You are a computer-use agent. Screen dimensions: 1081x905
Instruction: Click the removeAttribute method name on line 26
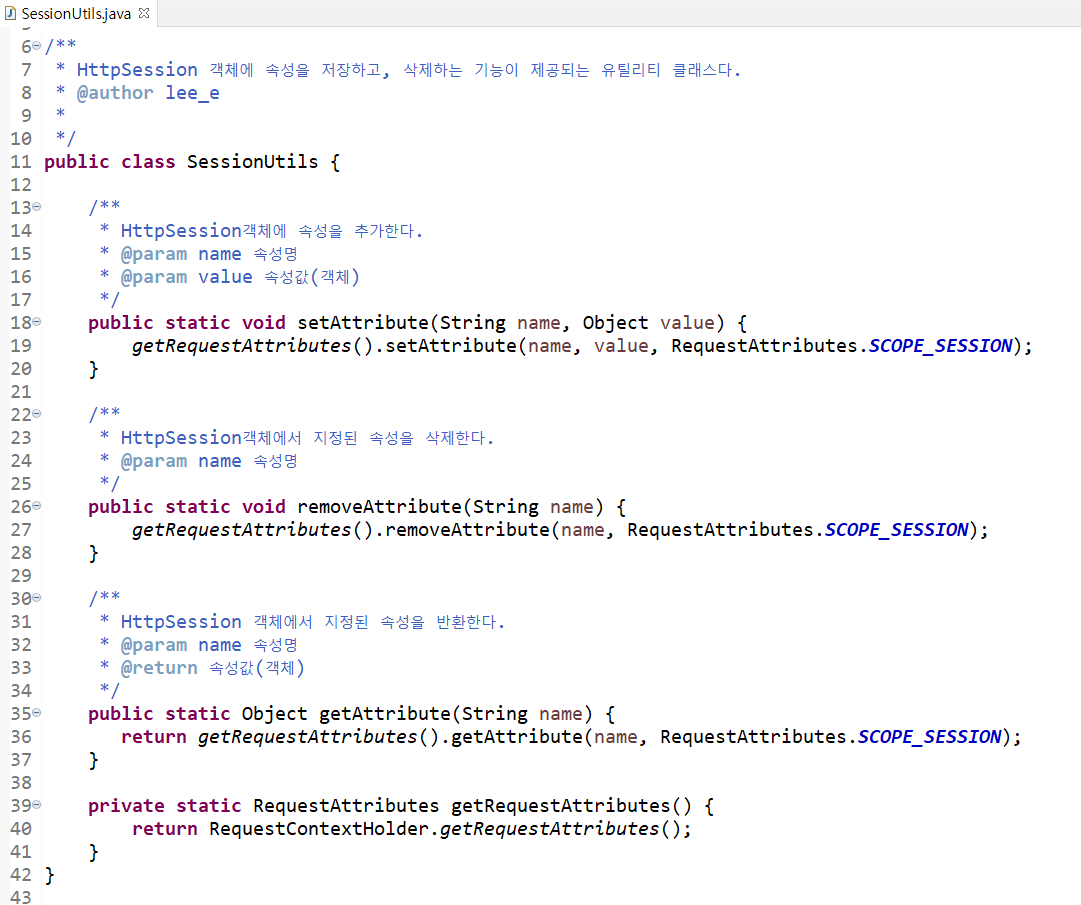point(379,507)
